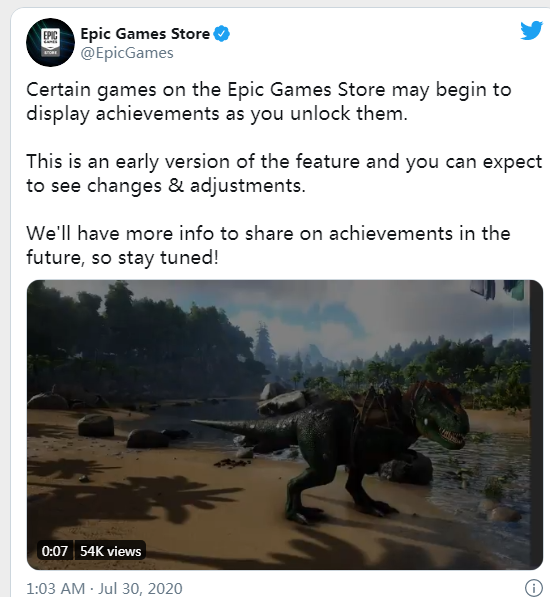This screenshot has width=550, height=597.
Task: Click the 'Certain games on the Epic' paragraph
Action: point(269,102)
